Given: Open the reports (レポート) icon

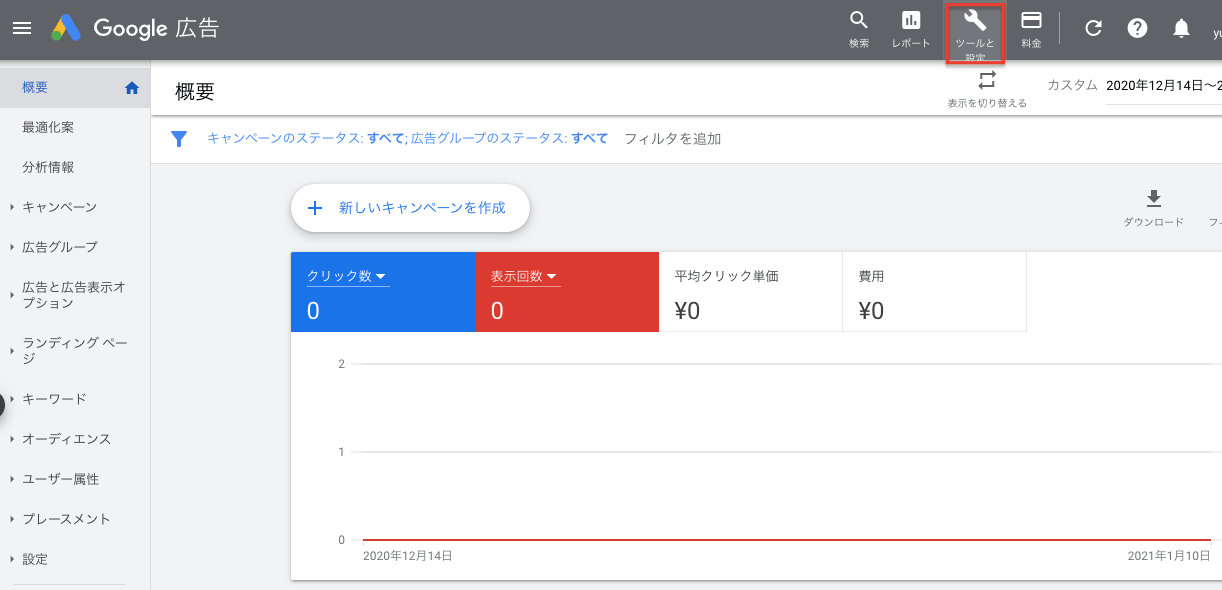Looking at the screenshot, I should (x=911, y=30).
